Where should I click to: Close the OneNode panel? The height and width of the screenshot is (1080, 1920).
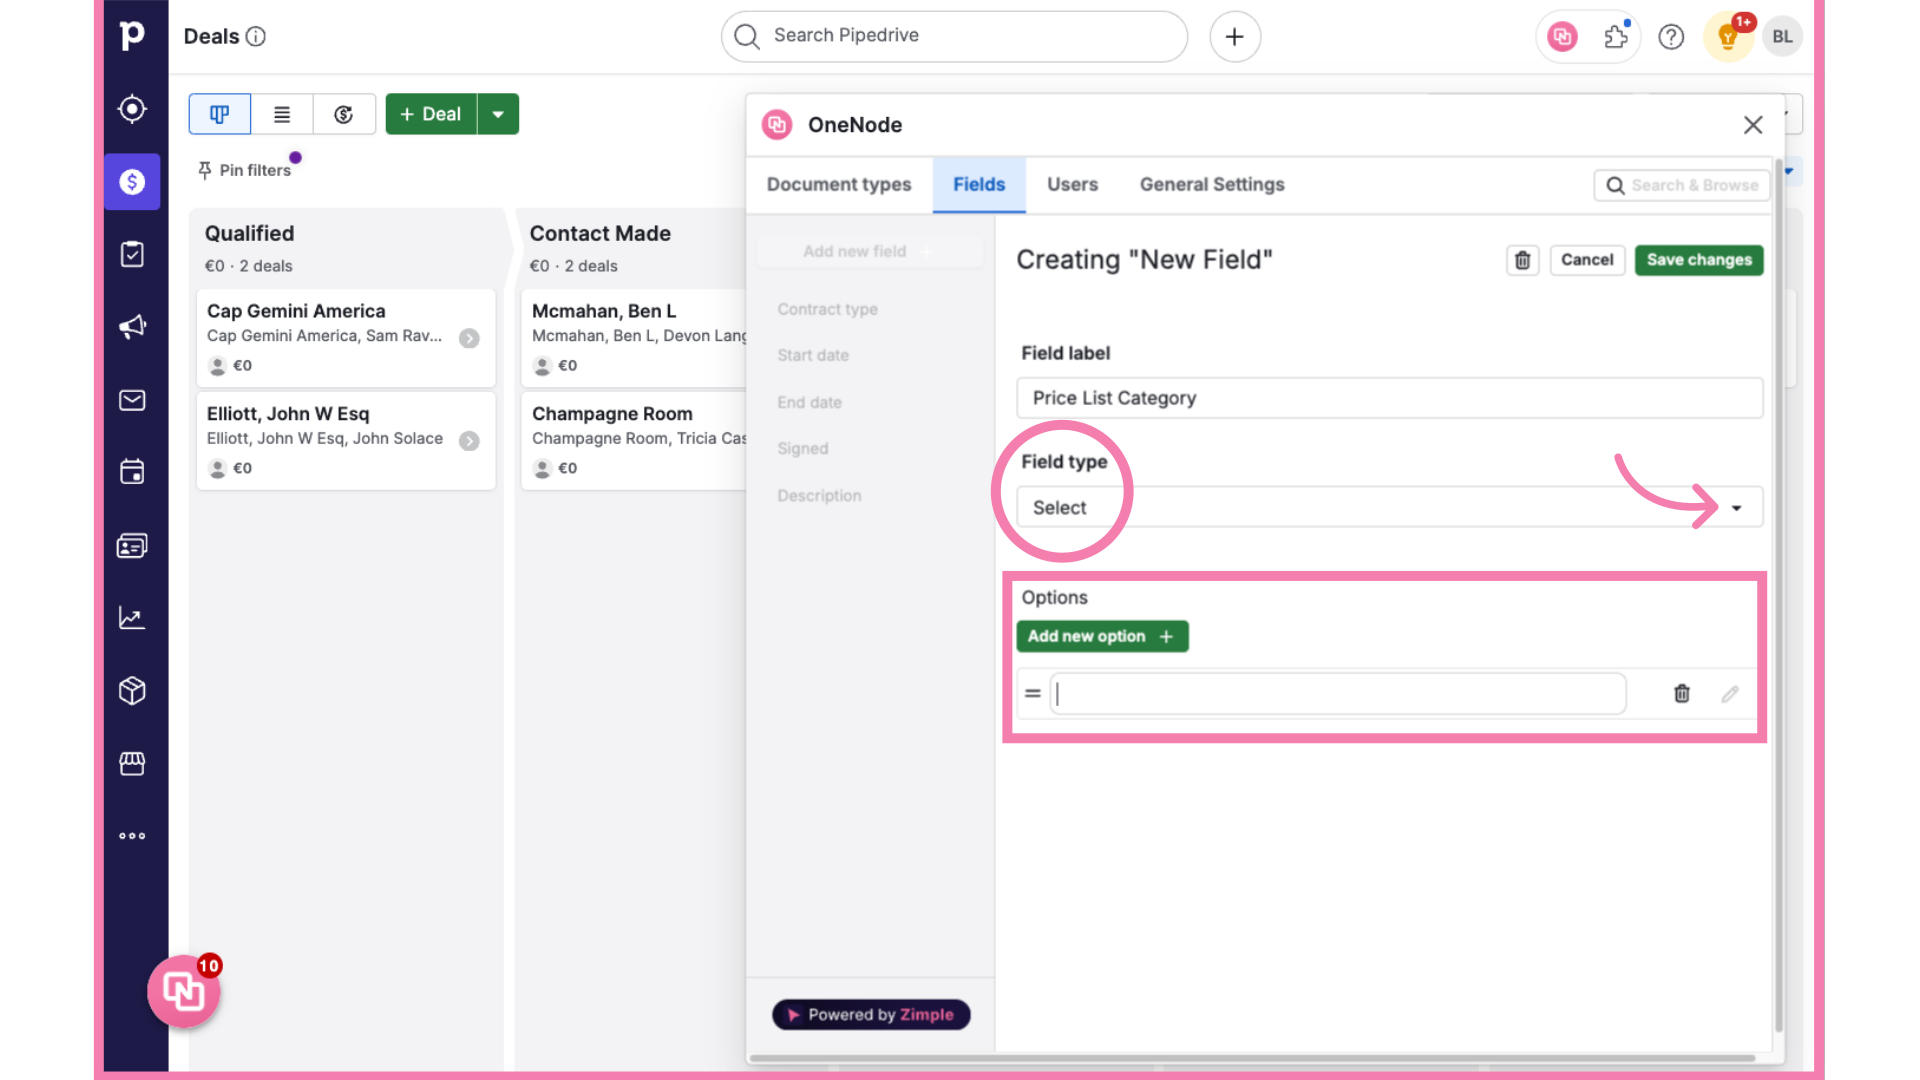(1753, 125)
